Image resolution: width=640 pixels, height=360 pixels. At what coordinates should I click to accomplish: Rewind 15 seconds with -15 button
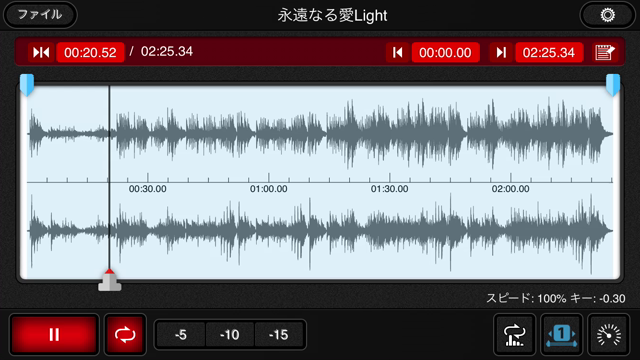coord(279,335)
